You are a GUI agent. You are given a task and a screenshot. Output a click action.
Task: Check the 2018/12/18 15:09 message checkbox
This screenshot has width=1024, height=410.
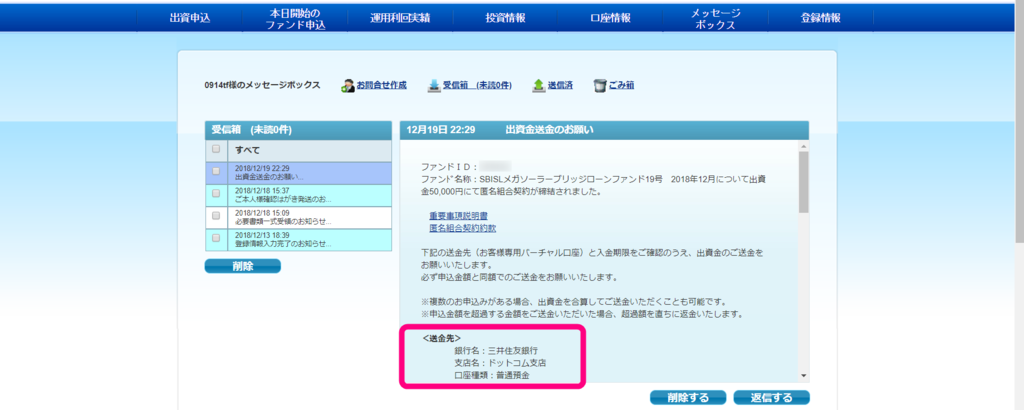coord(216,216)
